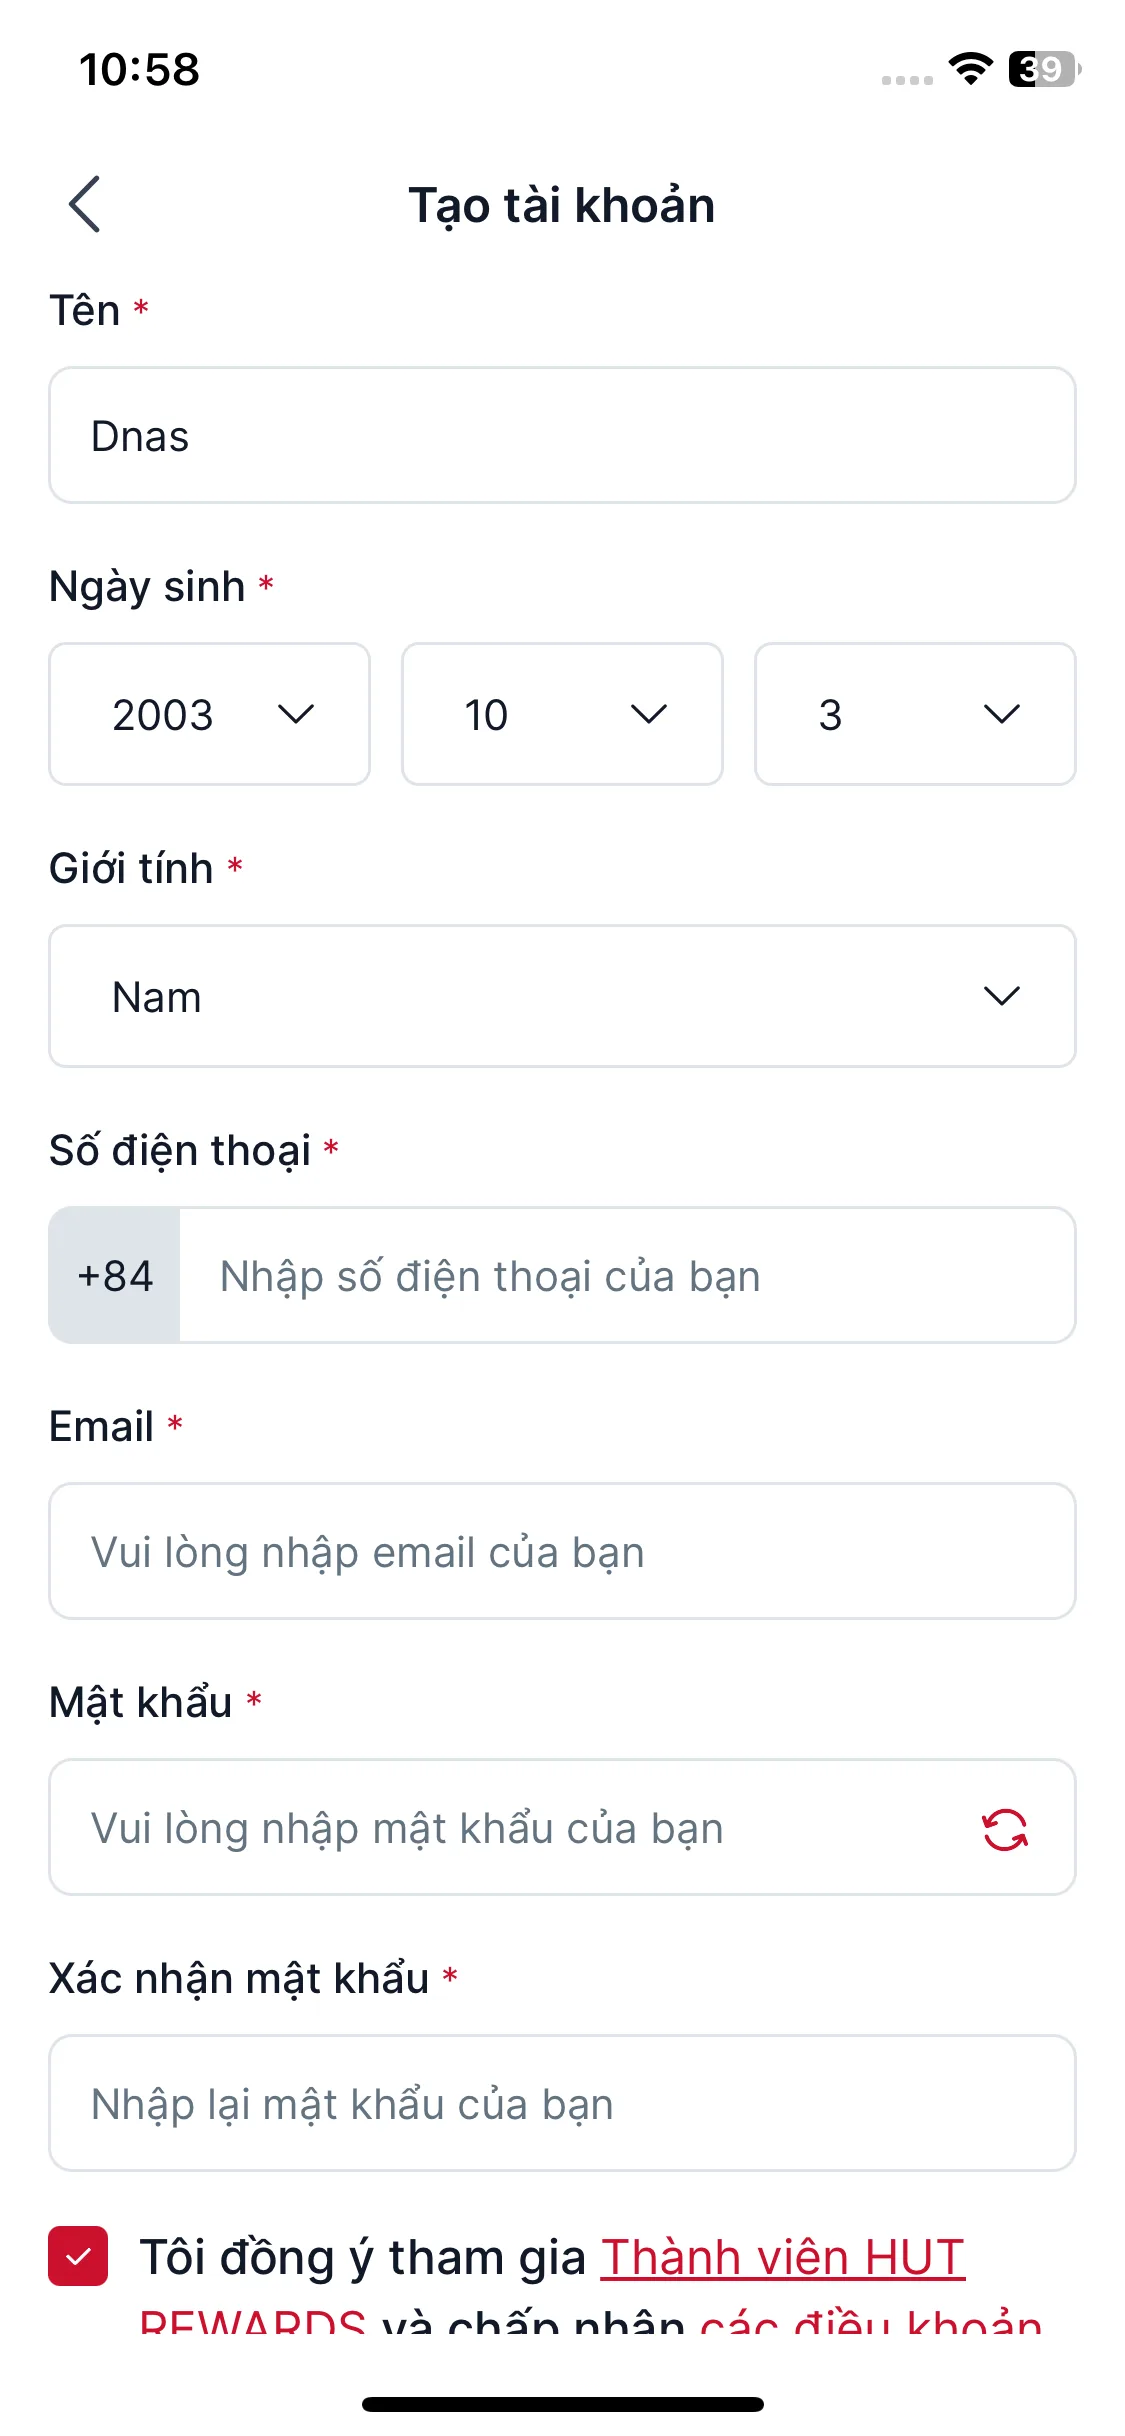
Task: Open the birth year dropdown showing 2003
Action: pyautogui.click(x=210, y=714)
